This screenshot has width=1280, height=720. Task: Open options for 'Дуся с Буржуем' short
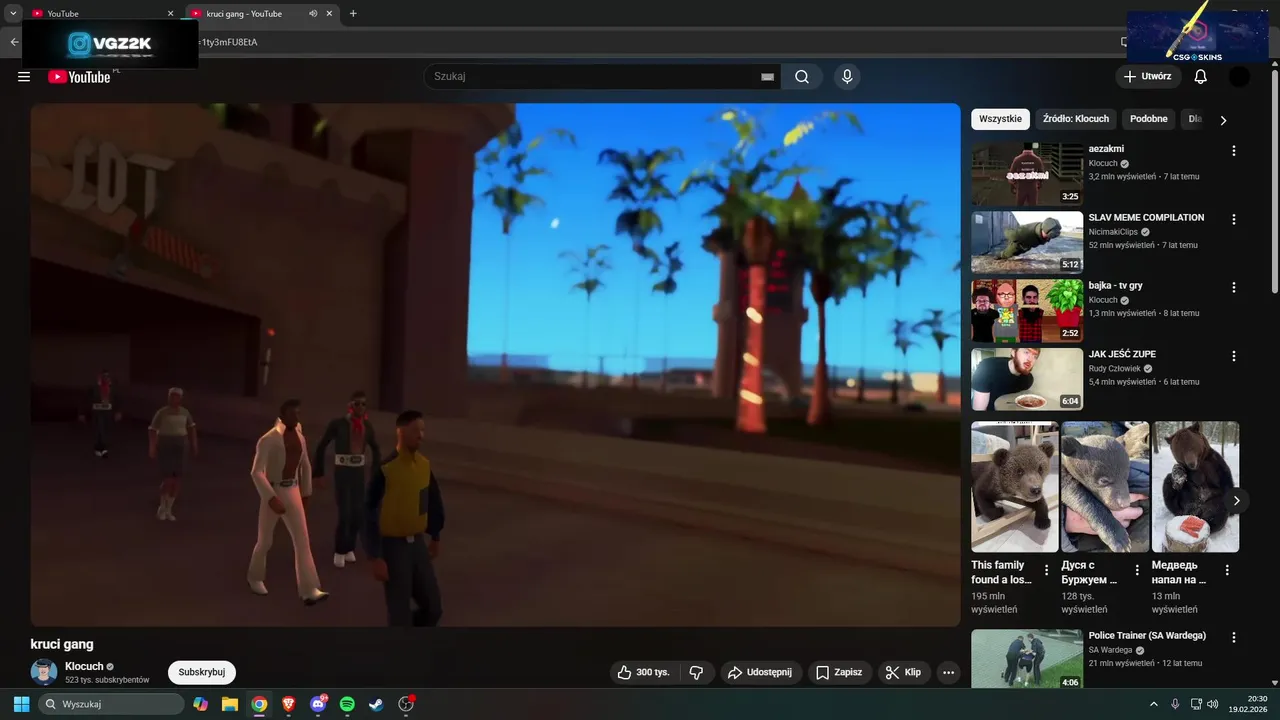coord(1137,570)
